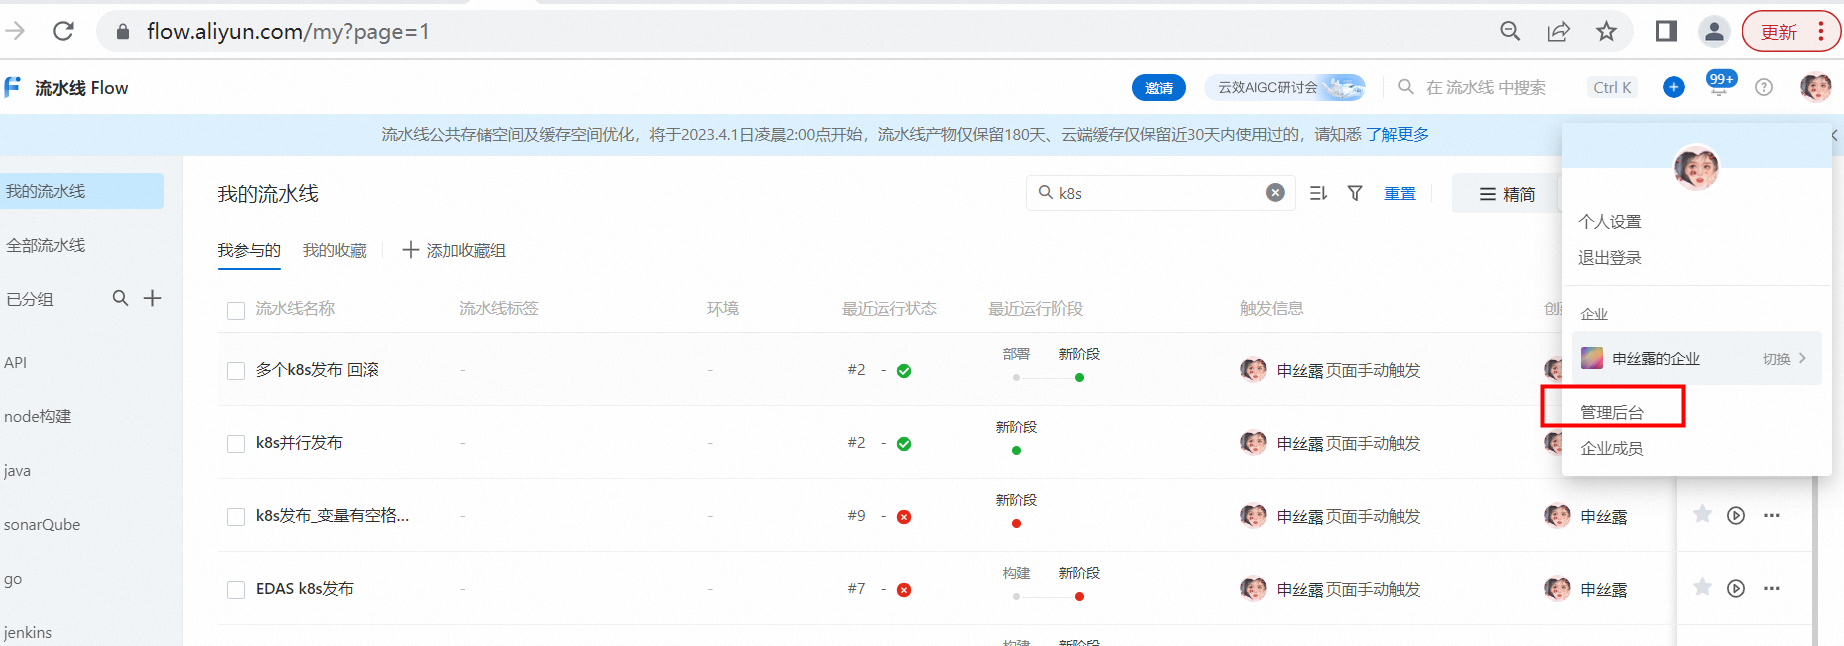Click the green 新阶段 dot for k8s并行发布

coord(1016,450)
